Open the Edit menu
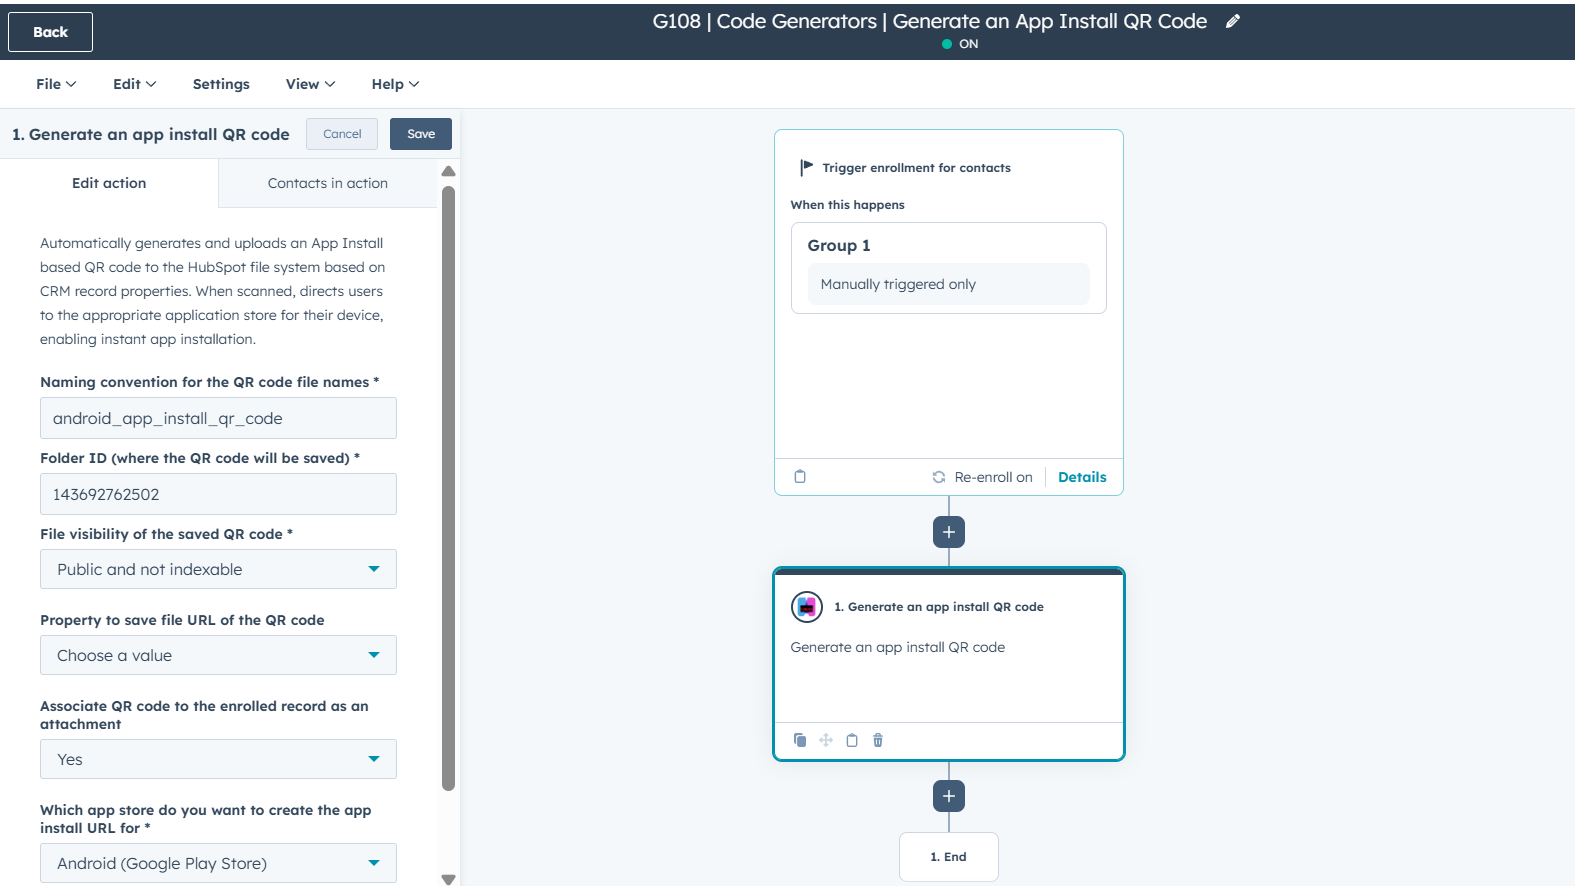Screen dimensions: 1575x886 (x=134, y=84)
